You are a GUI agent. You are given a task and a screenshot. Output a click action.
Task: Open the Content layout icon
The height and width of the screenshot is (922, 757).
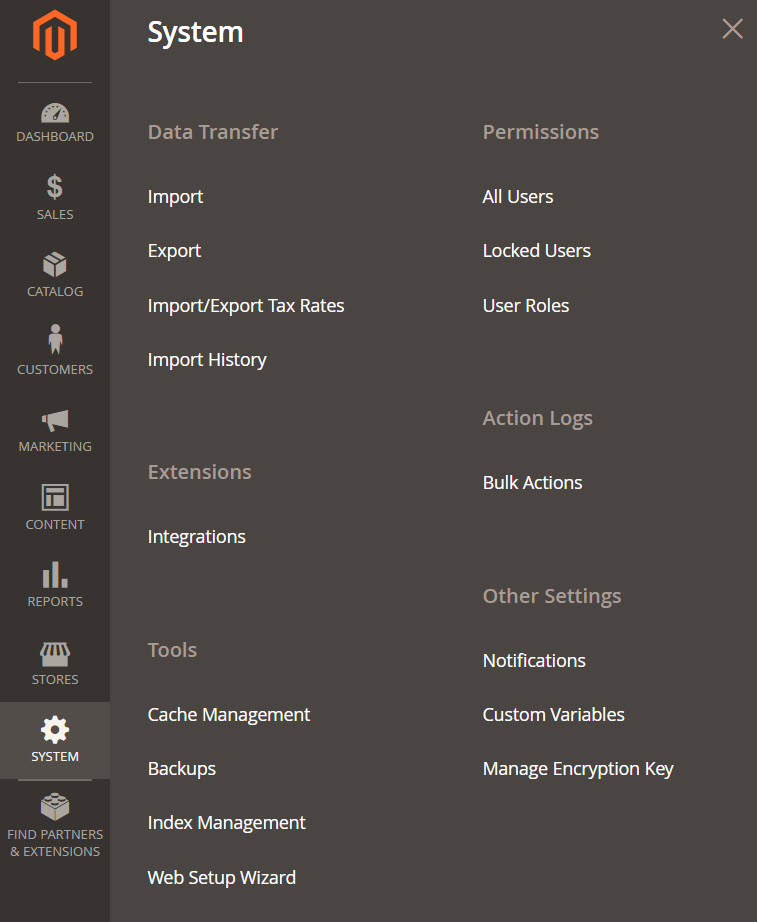pos(55,497)
